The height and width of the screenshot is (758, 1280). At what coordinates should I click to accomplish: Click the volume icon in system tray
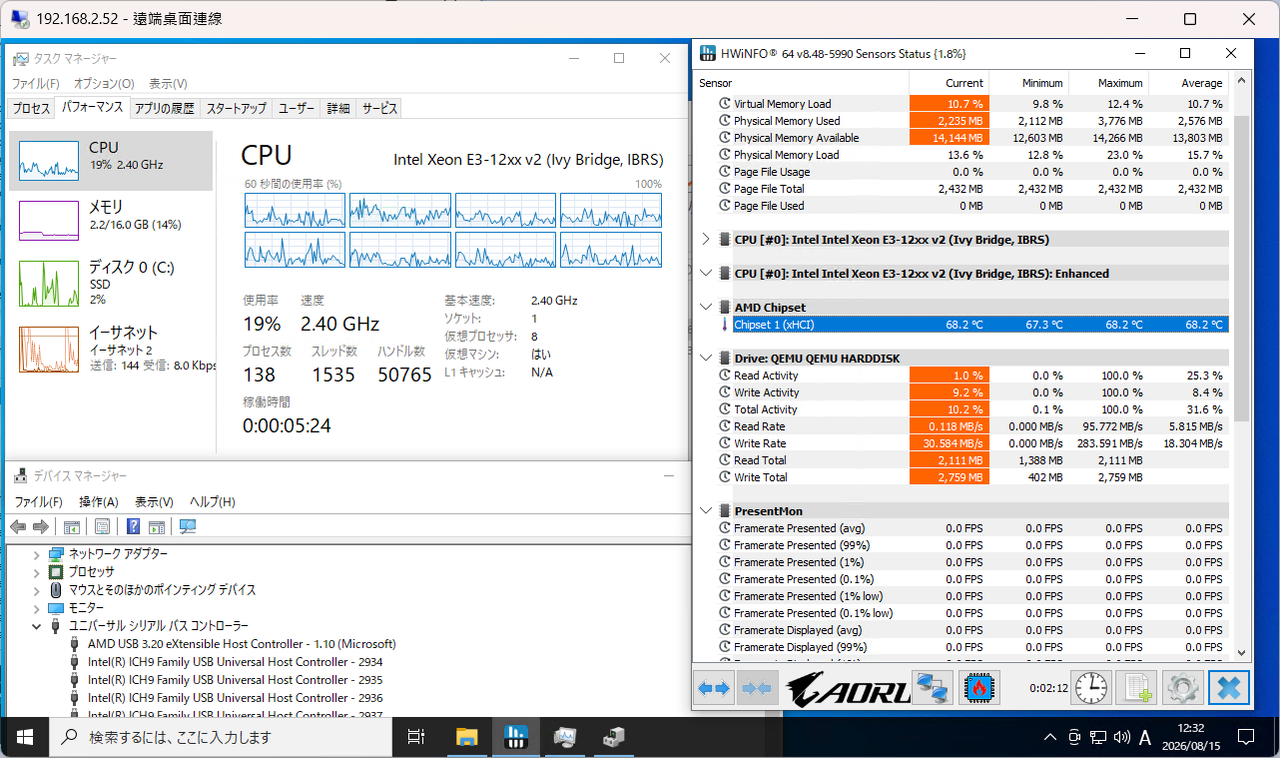tap(1122, 738)
